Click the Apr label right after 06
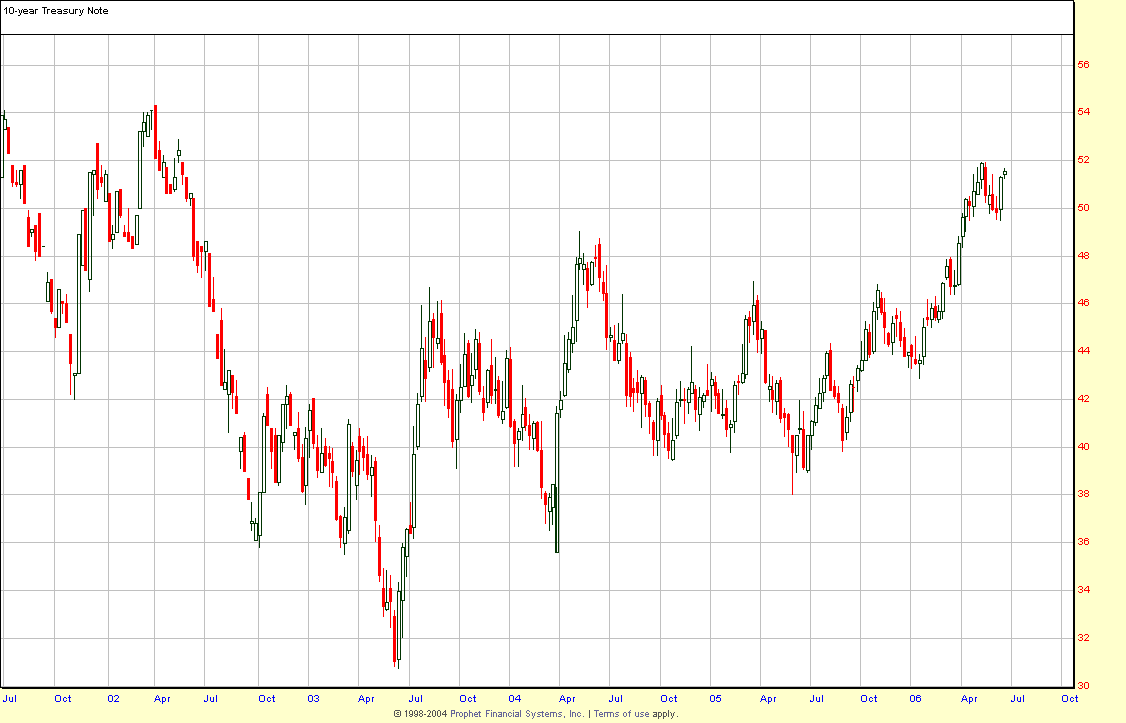Screen dimensions: 1126x723 [x=969, y=699]
